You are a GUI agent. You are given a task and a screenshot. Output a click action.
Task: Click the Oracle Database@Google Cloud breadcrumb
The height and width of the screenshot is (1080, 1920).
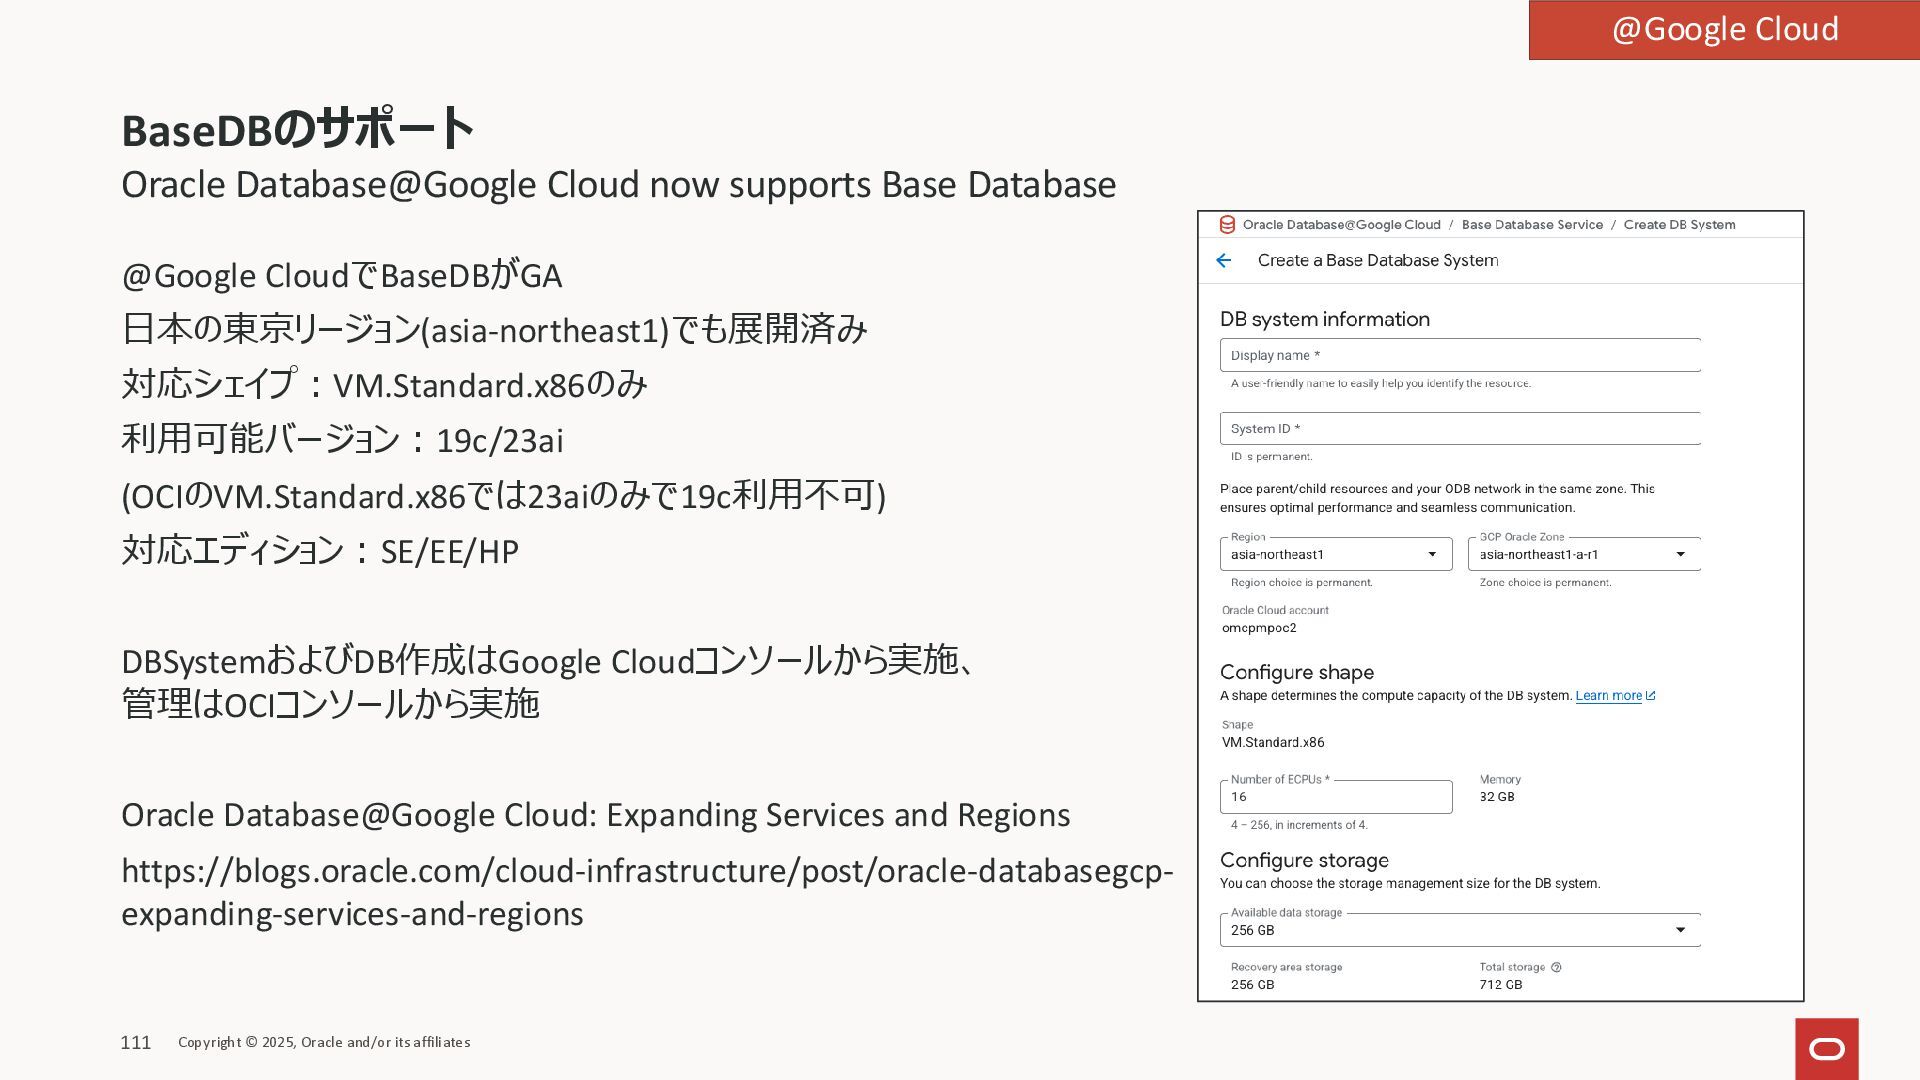point(1341,225)
